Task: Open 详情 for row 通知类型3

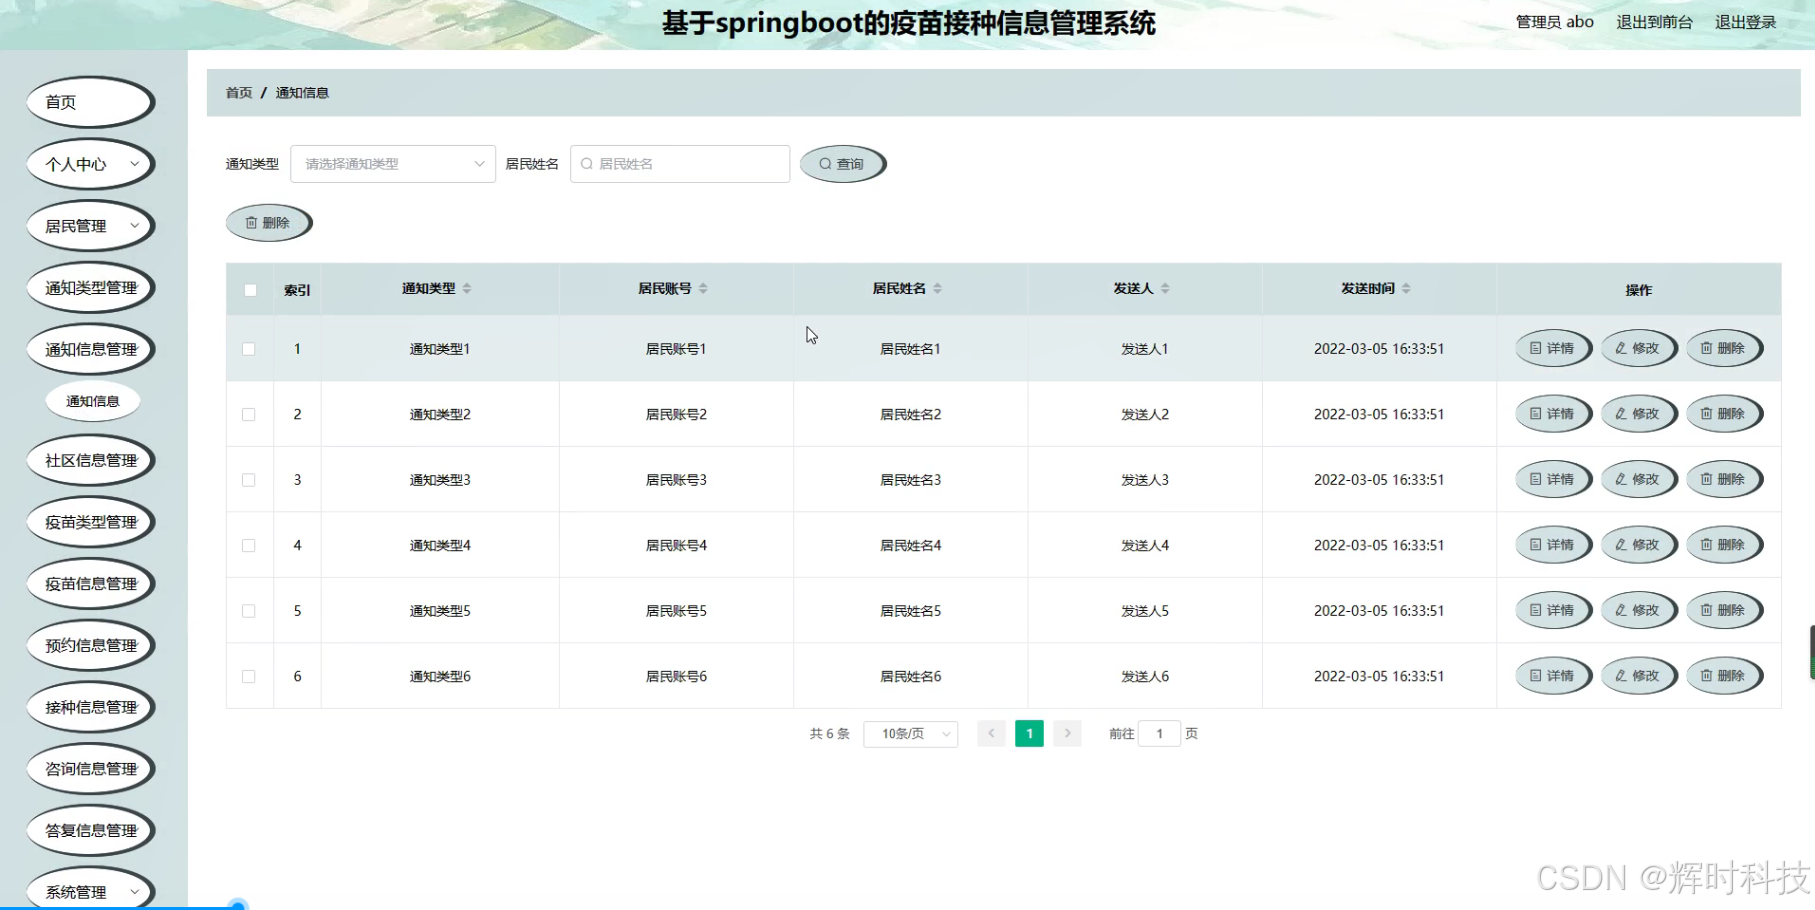Action: pyautogui.click(x=1553, y=480)
